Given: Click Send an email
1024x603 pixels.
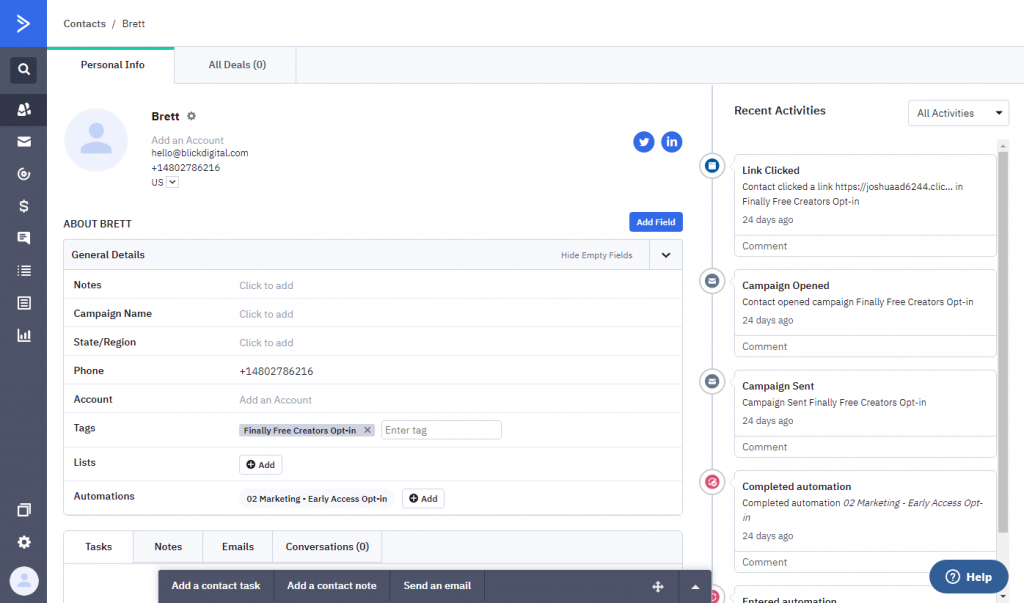Looking at the screenshot, I should click(x=437, y=586).
